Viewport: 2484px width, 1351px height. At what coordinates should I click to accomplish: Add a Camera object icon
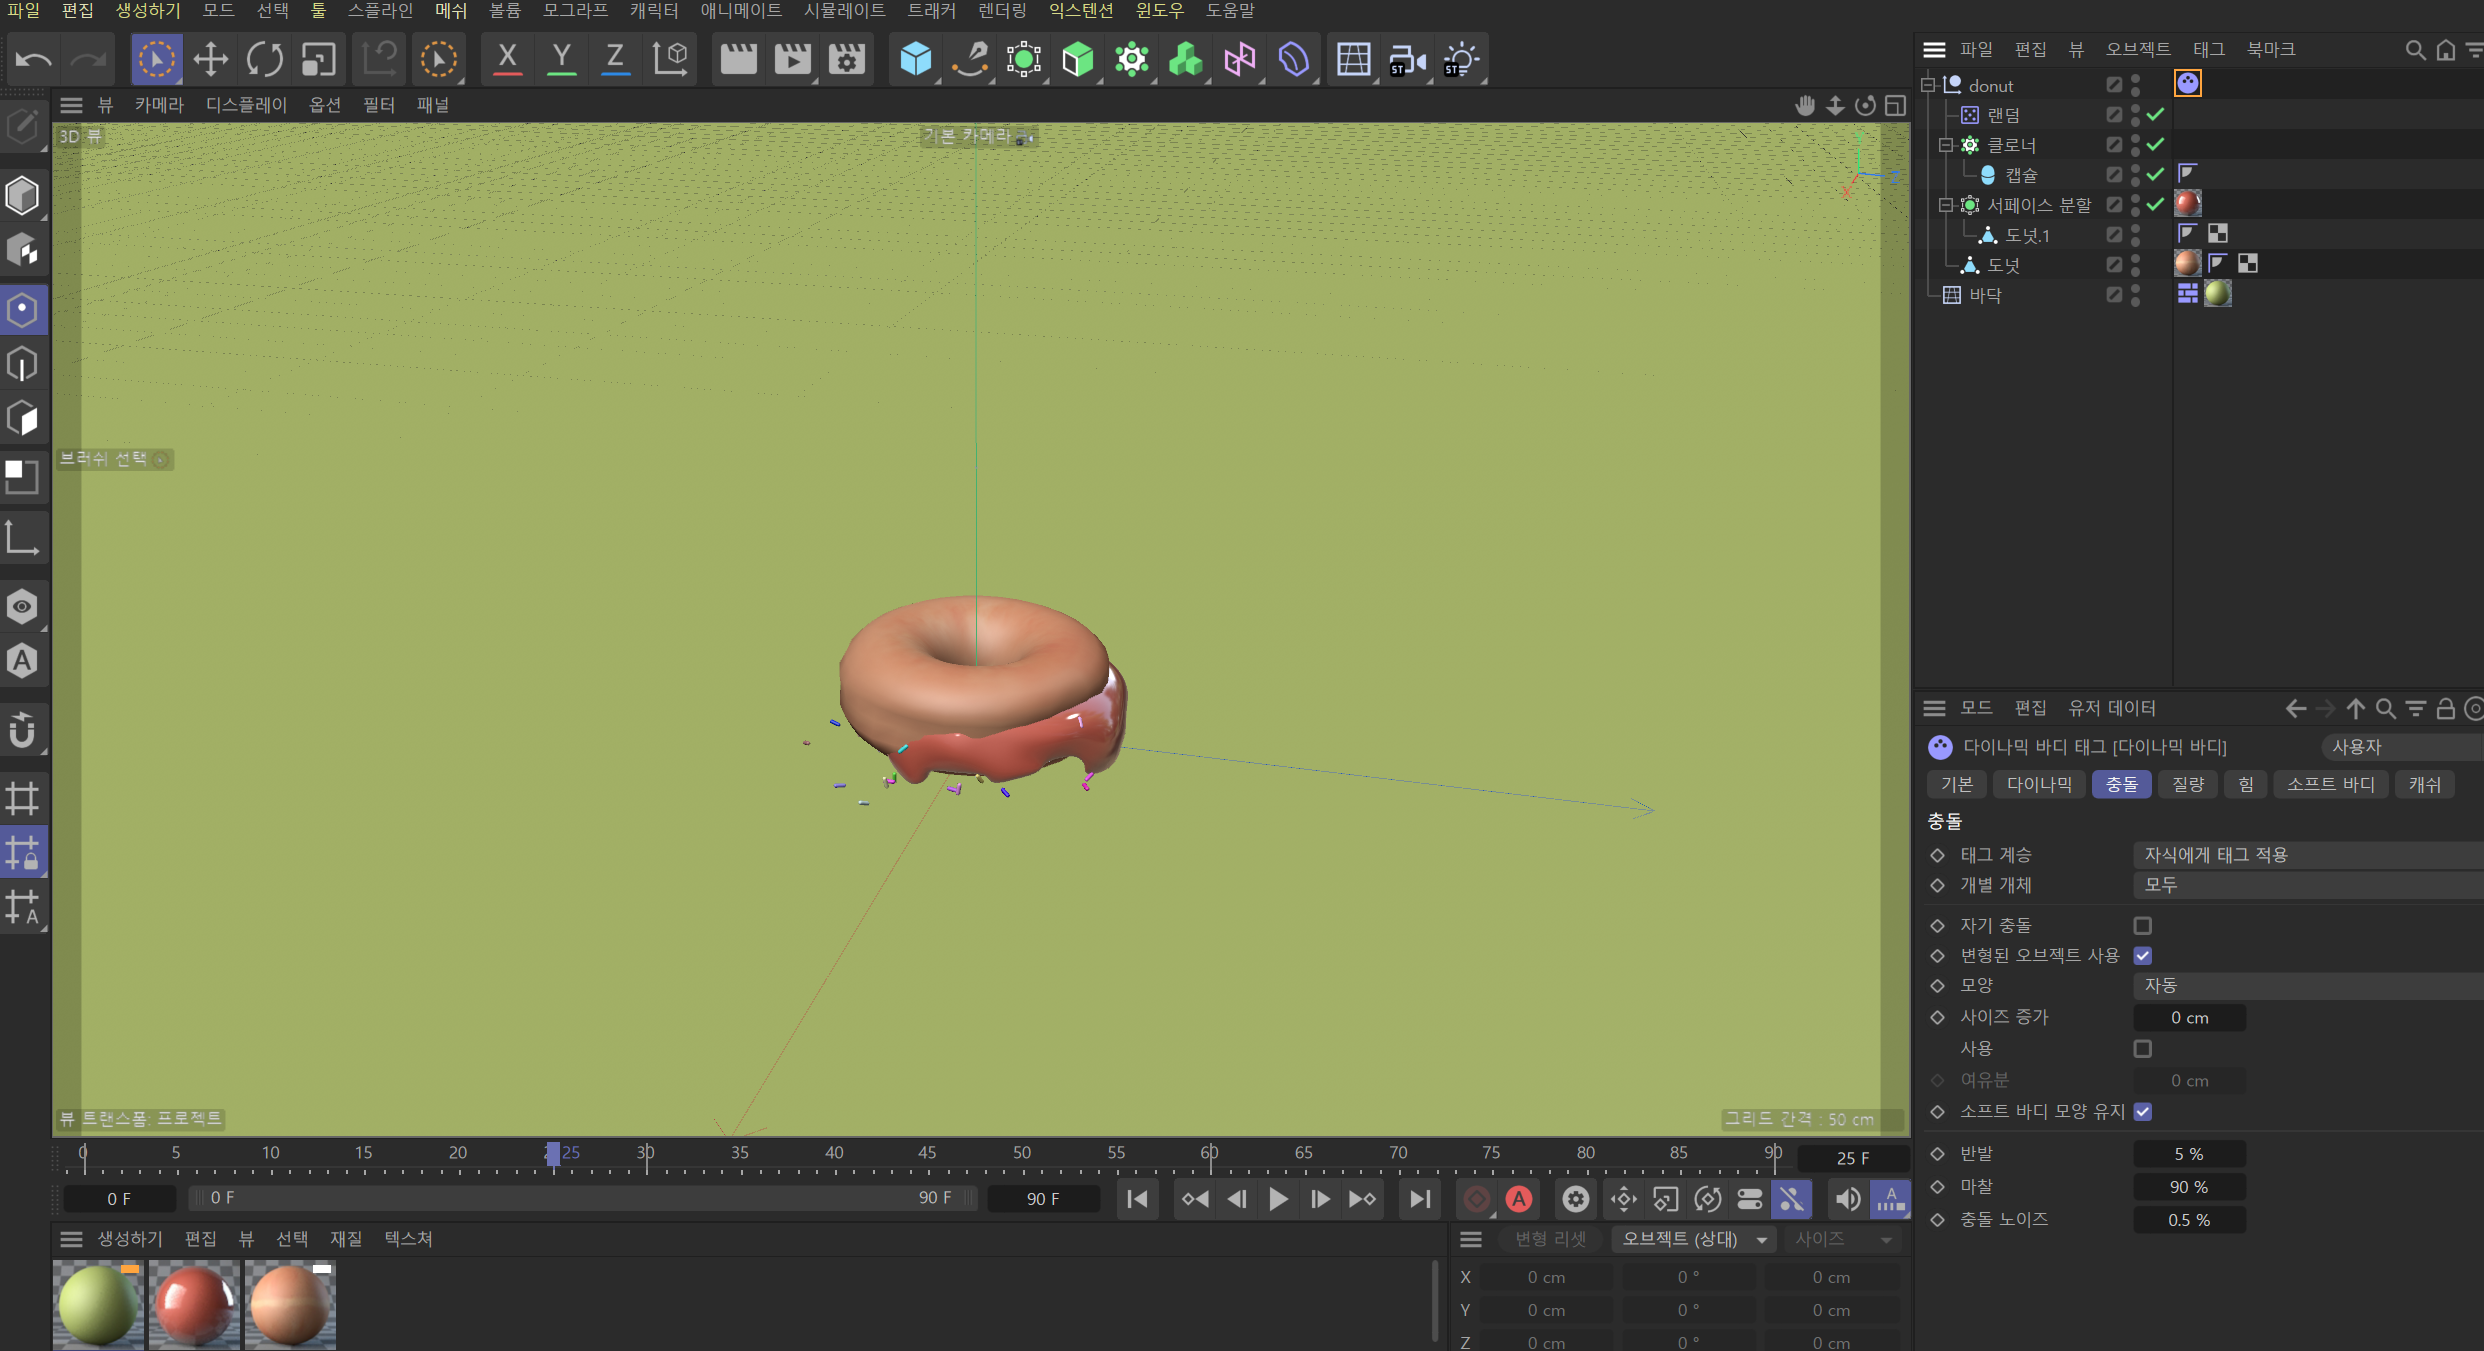coord(1407,60)
